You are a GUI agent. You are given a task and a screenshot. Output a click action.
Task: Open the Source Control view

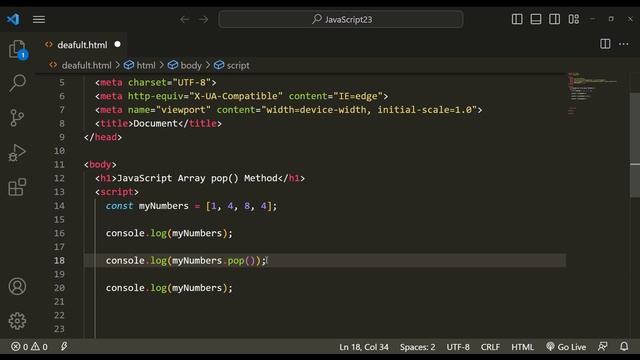[17, 118]
